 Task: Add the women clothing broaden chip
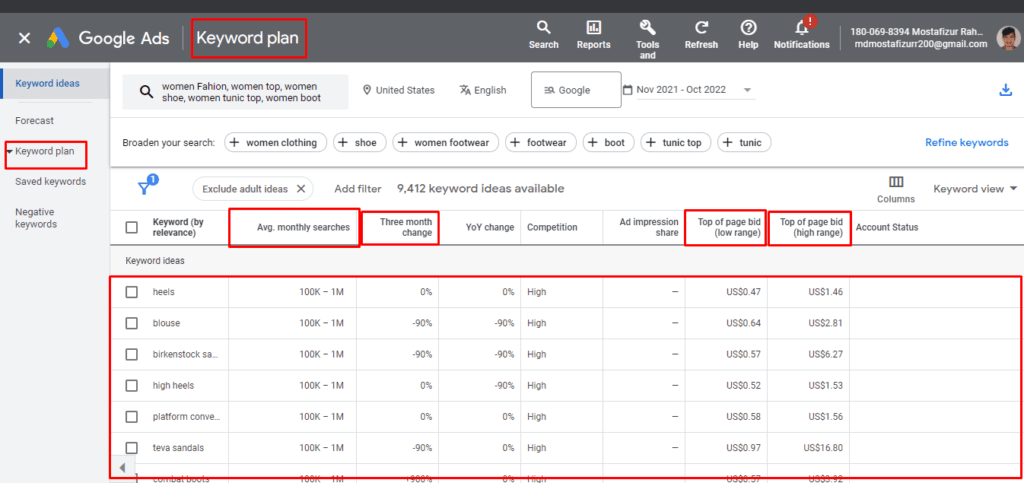(276, 142)
